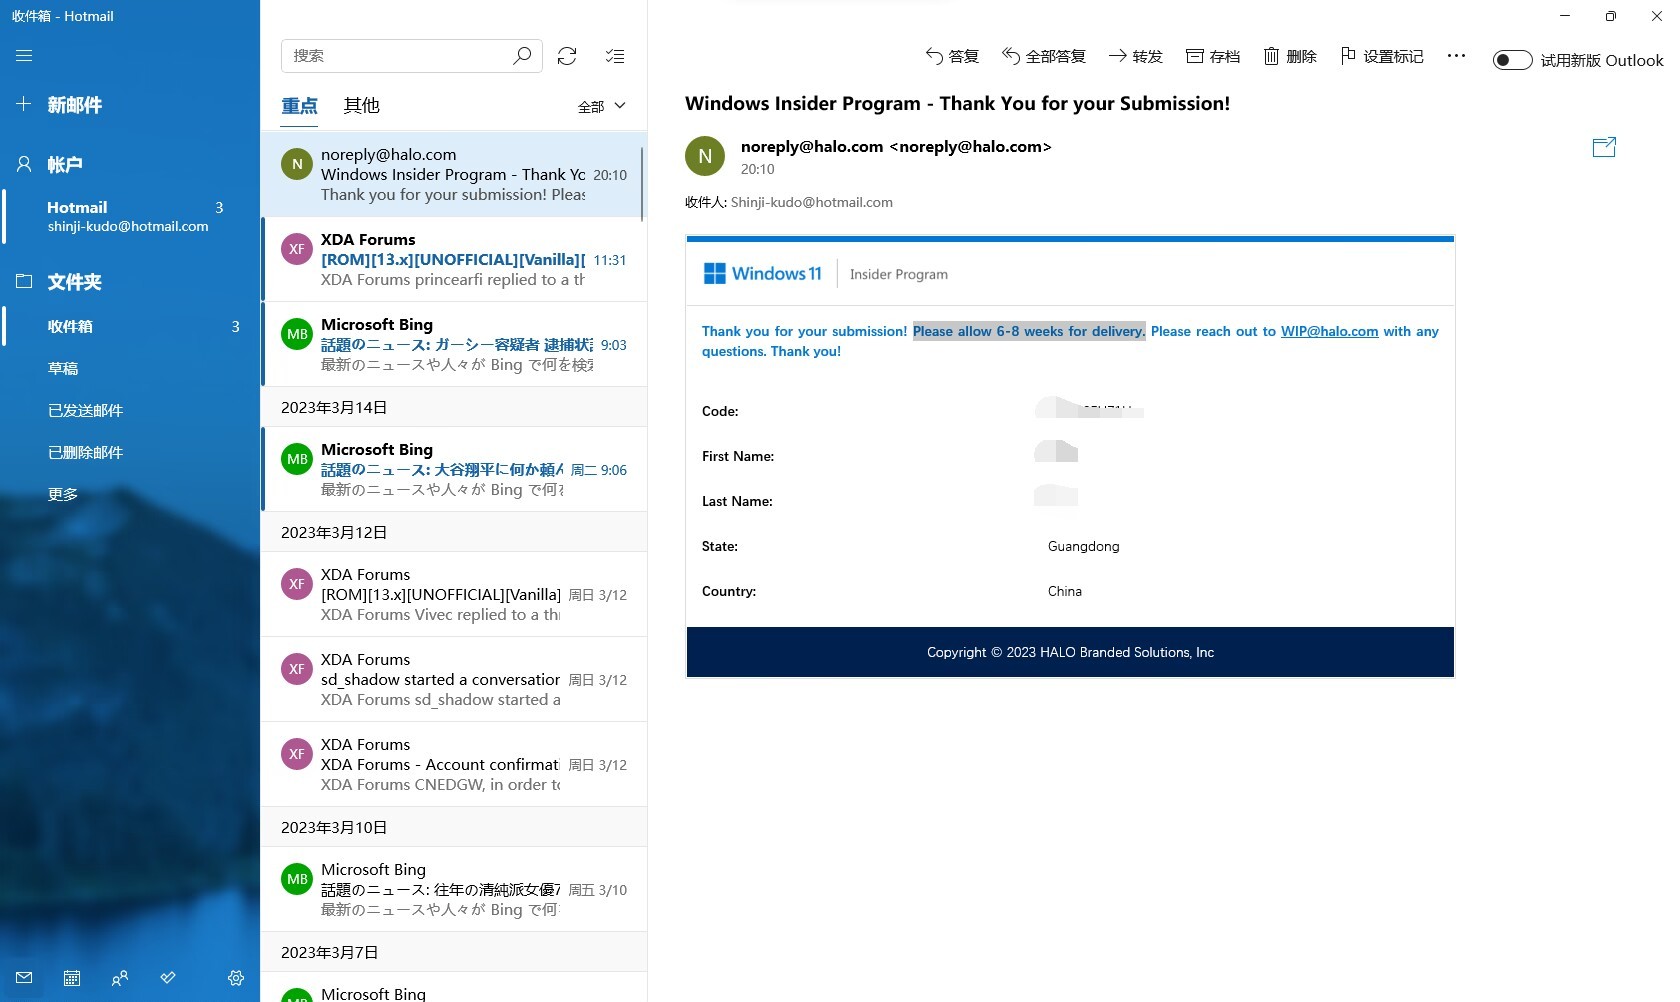Select the 重点 focused tab

pos(299,105)
